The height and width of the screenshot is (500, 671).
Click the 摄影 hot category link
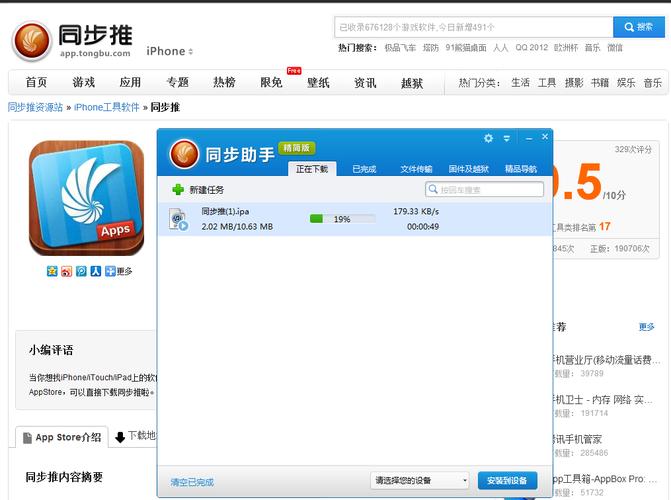(574, 82)
